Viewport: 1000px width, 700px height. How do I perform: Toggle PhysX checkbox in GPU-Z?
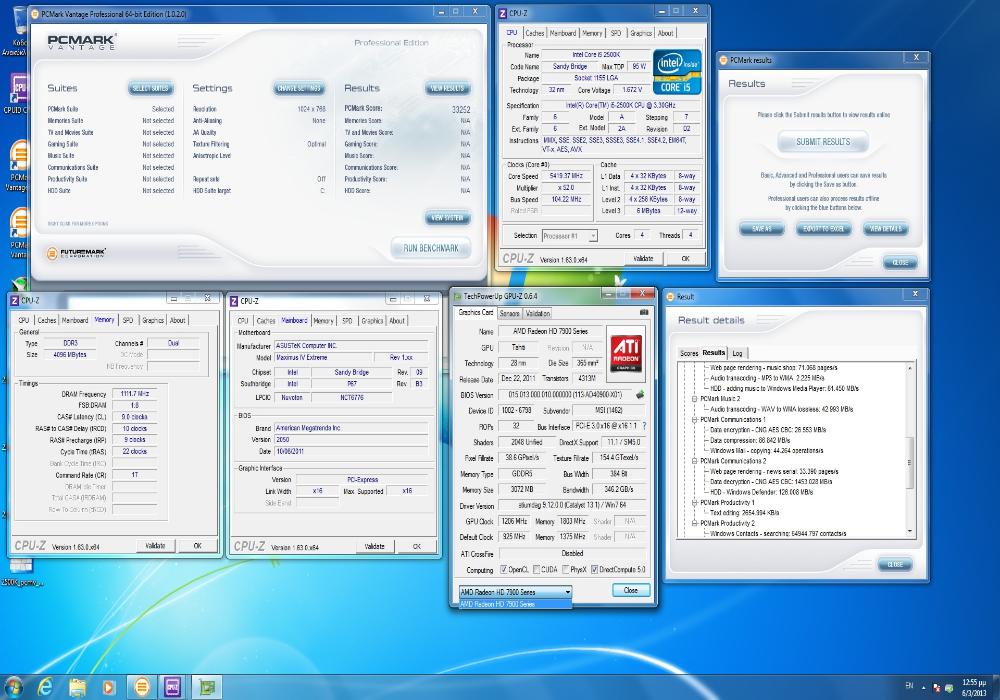point(566,569)
